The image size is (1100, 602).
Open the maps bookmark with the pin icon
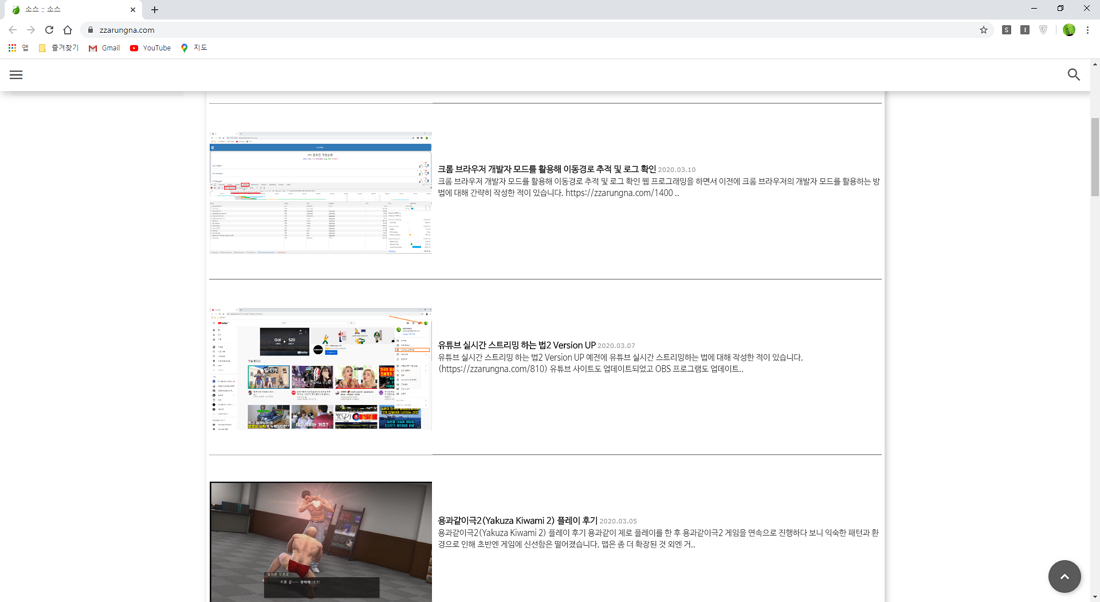(194, 48)
